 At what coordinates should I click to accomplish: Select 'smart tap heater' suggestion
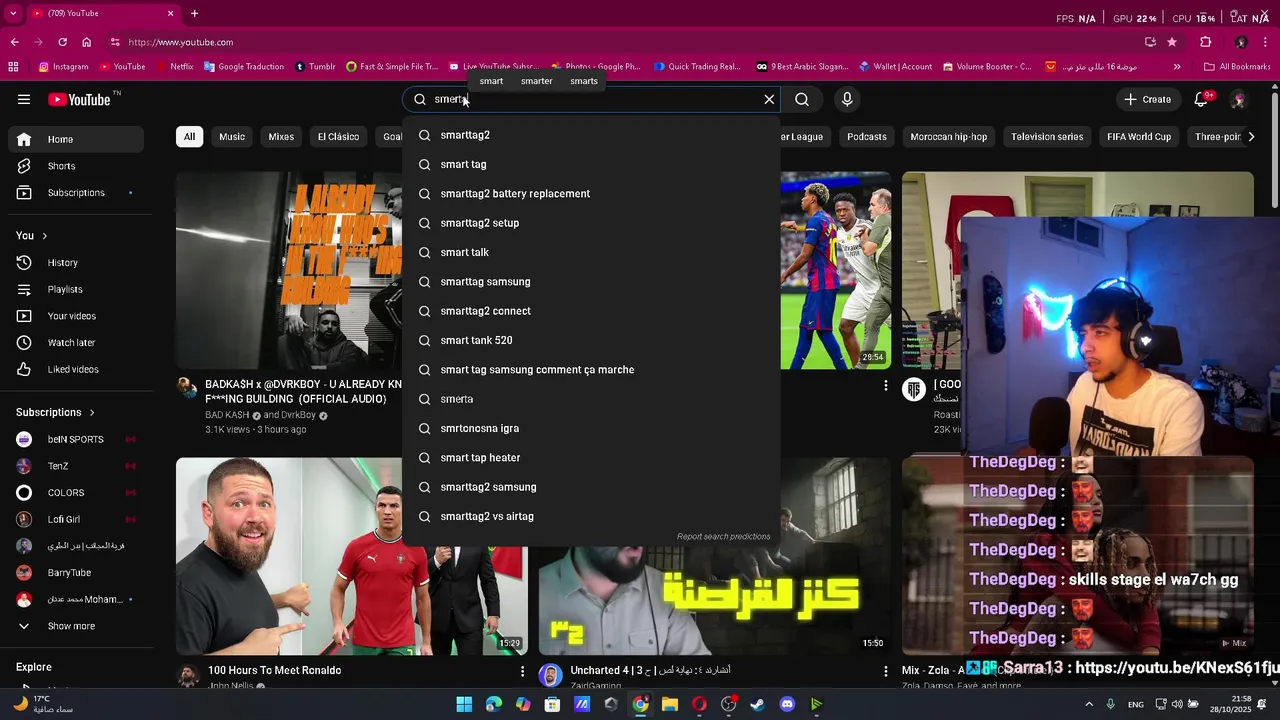(x=591, y=458)
